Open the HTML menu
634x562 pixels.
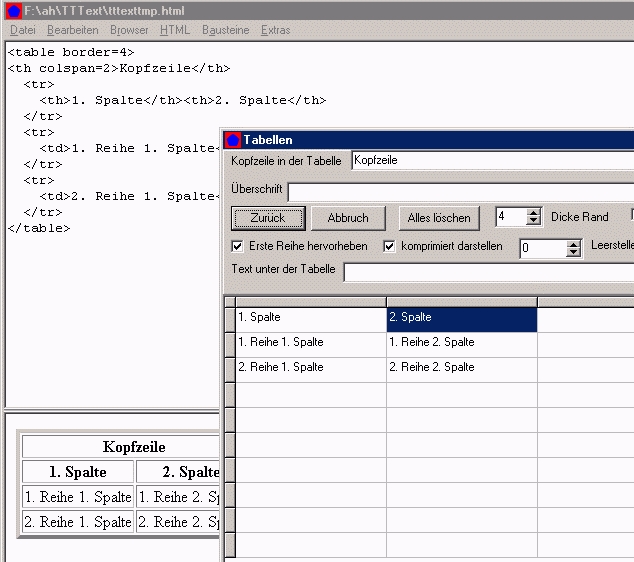click(175, 30)
